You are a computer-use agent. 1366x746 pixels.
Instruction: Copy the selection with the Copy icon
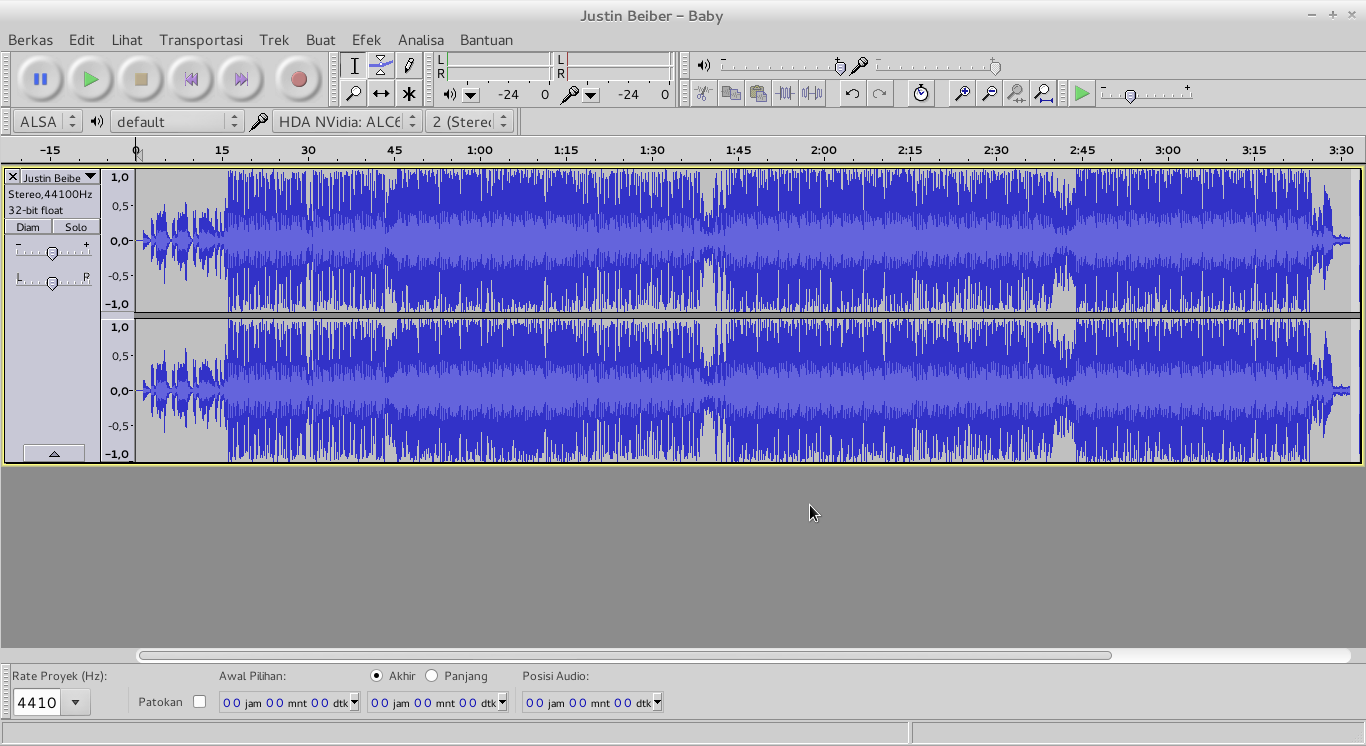click(731, 93)
